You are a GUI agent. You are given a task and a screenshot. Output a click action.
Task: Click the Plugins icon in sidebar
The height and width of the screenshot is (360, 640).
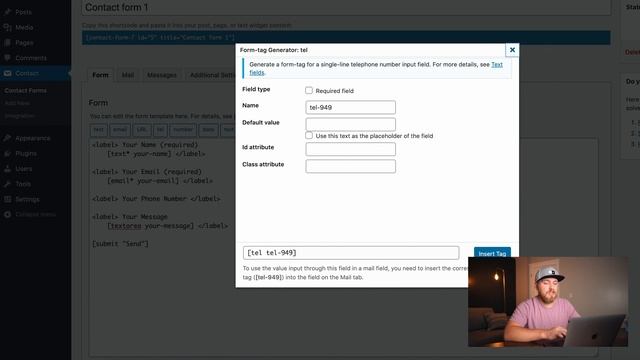click(7, 153)
